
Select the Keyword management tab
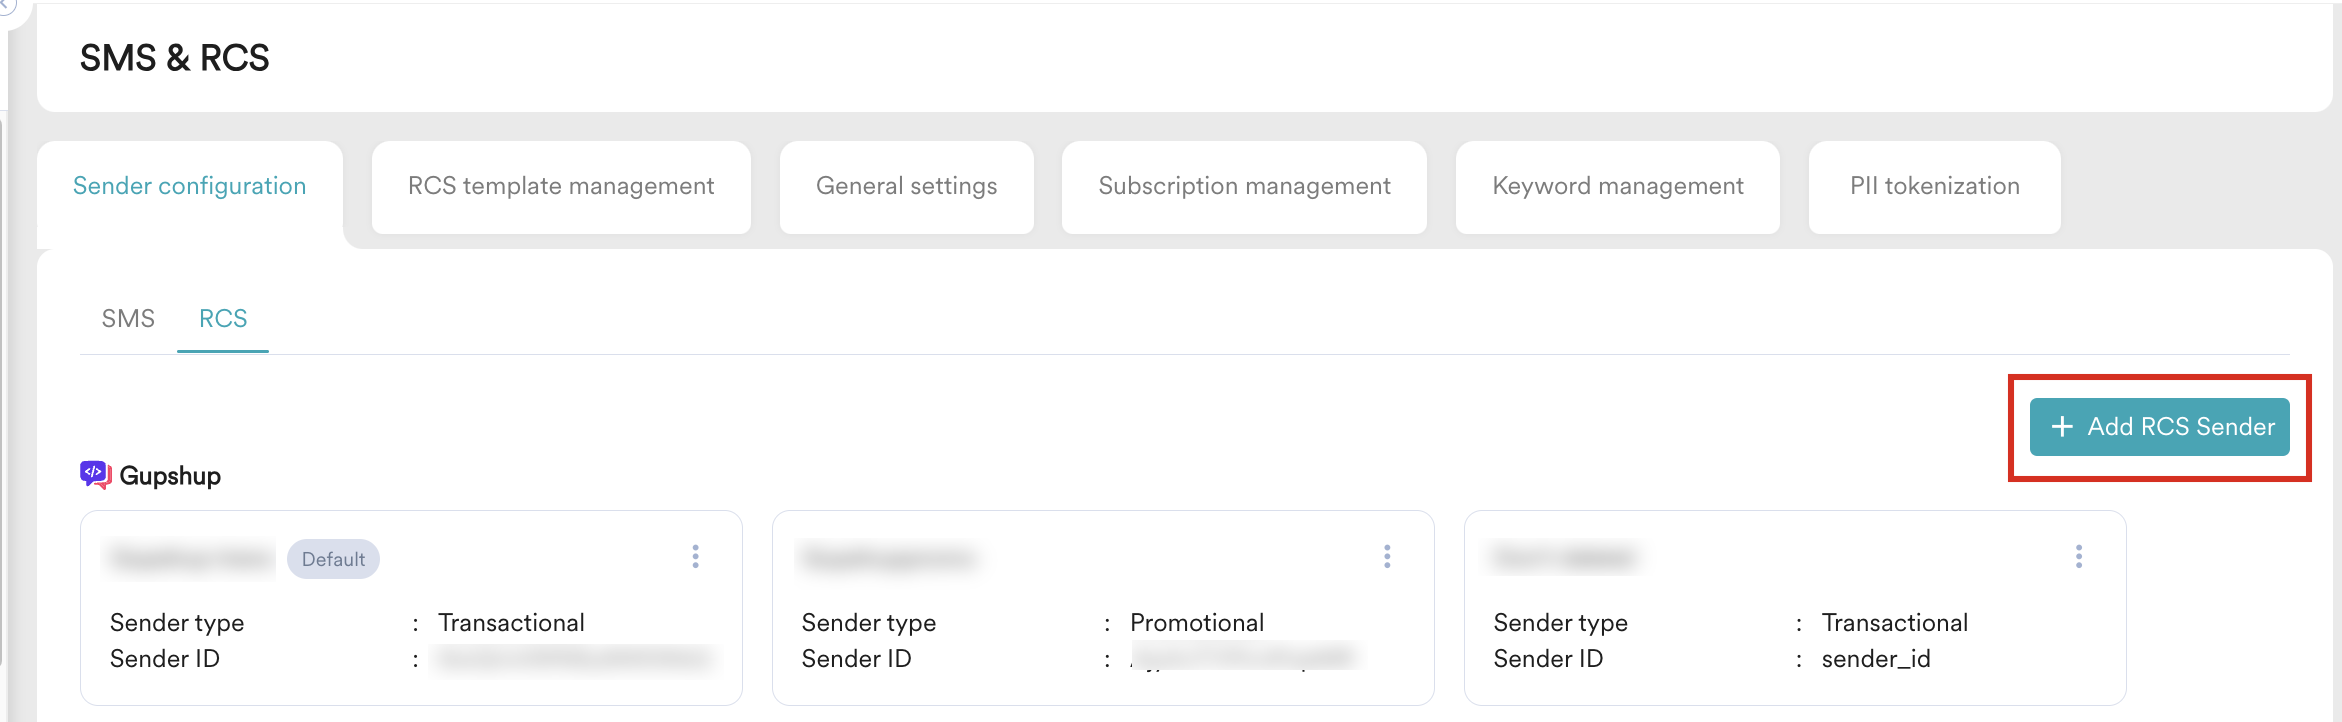(x=1617, y=187)
